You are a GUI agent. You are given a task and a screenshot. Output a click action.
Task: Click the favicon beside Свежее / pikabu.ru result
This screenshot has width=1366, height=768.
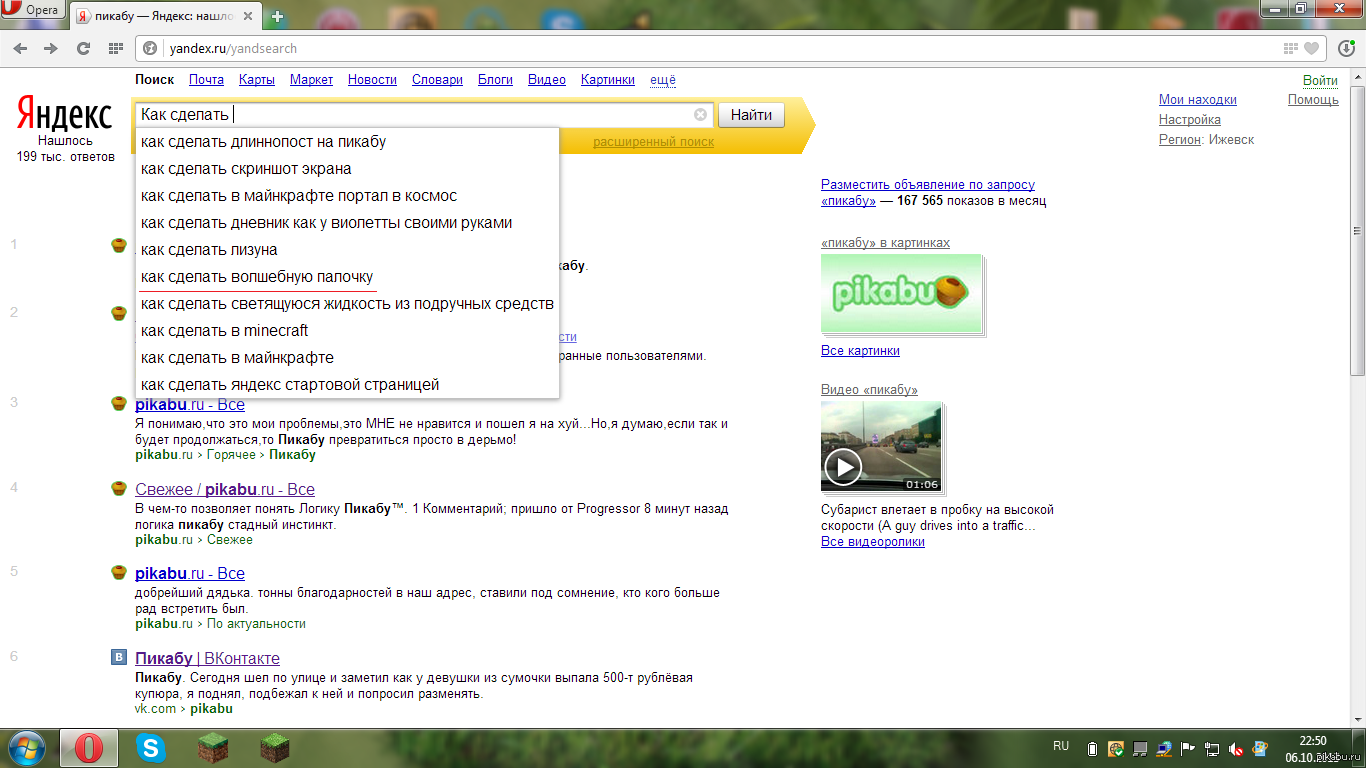(118, 489)
